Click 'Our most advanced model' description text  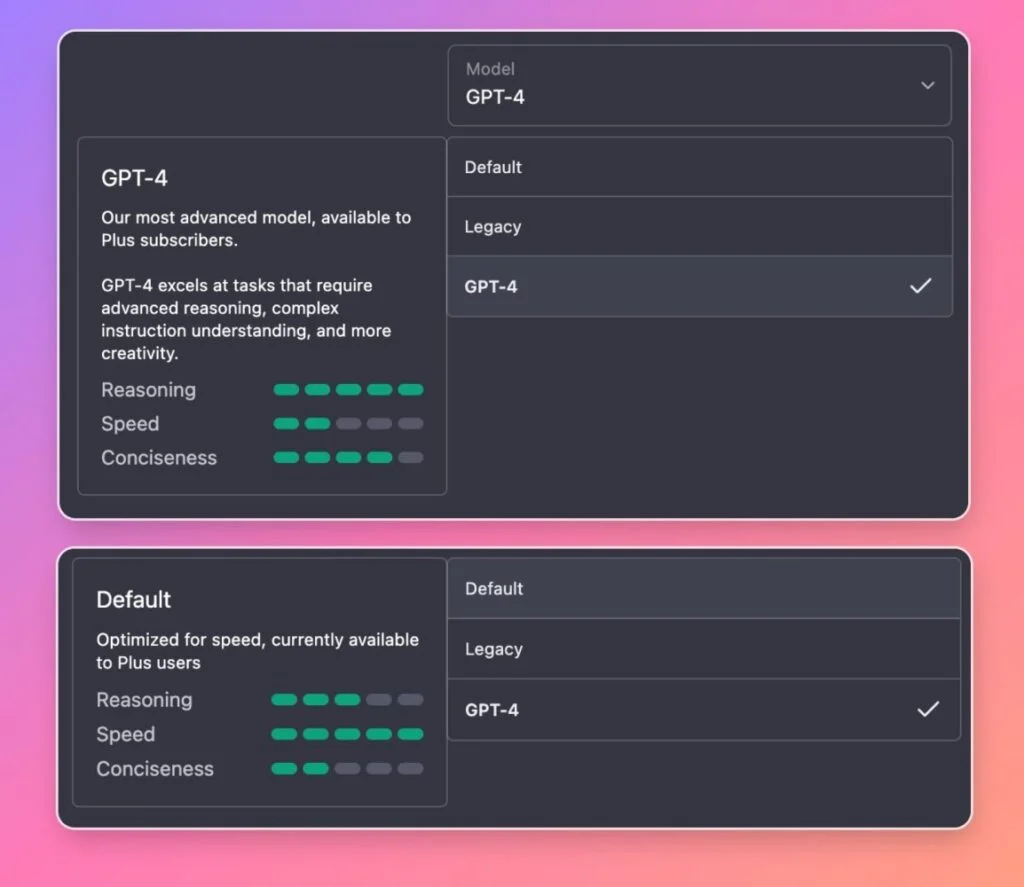tap(256, 229)
